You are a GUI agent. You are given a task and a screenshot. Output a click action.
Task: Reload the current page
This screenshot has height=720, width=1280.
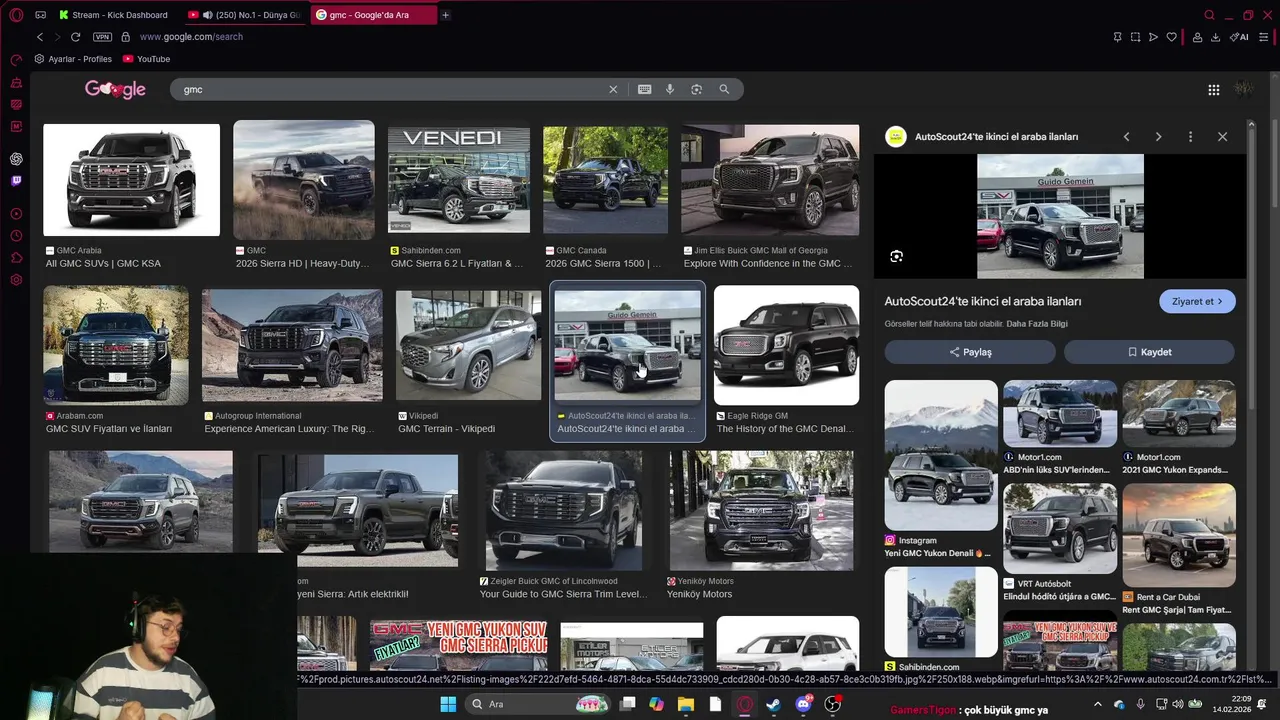75,37
